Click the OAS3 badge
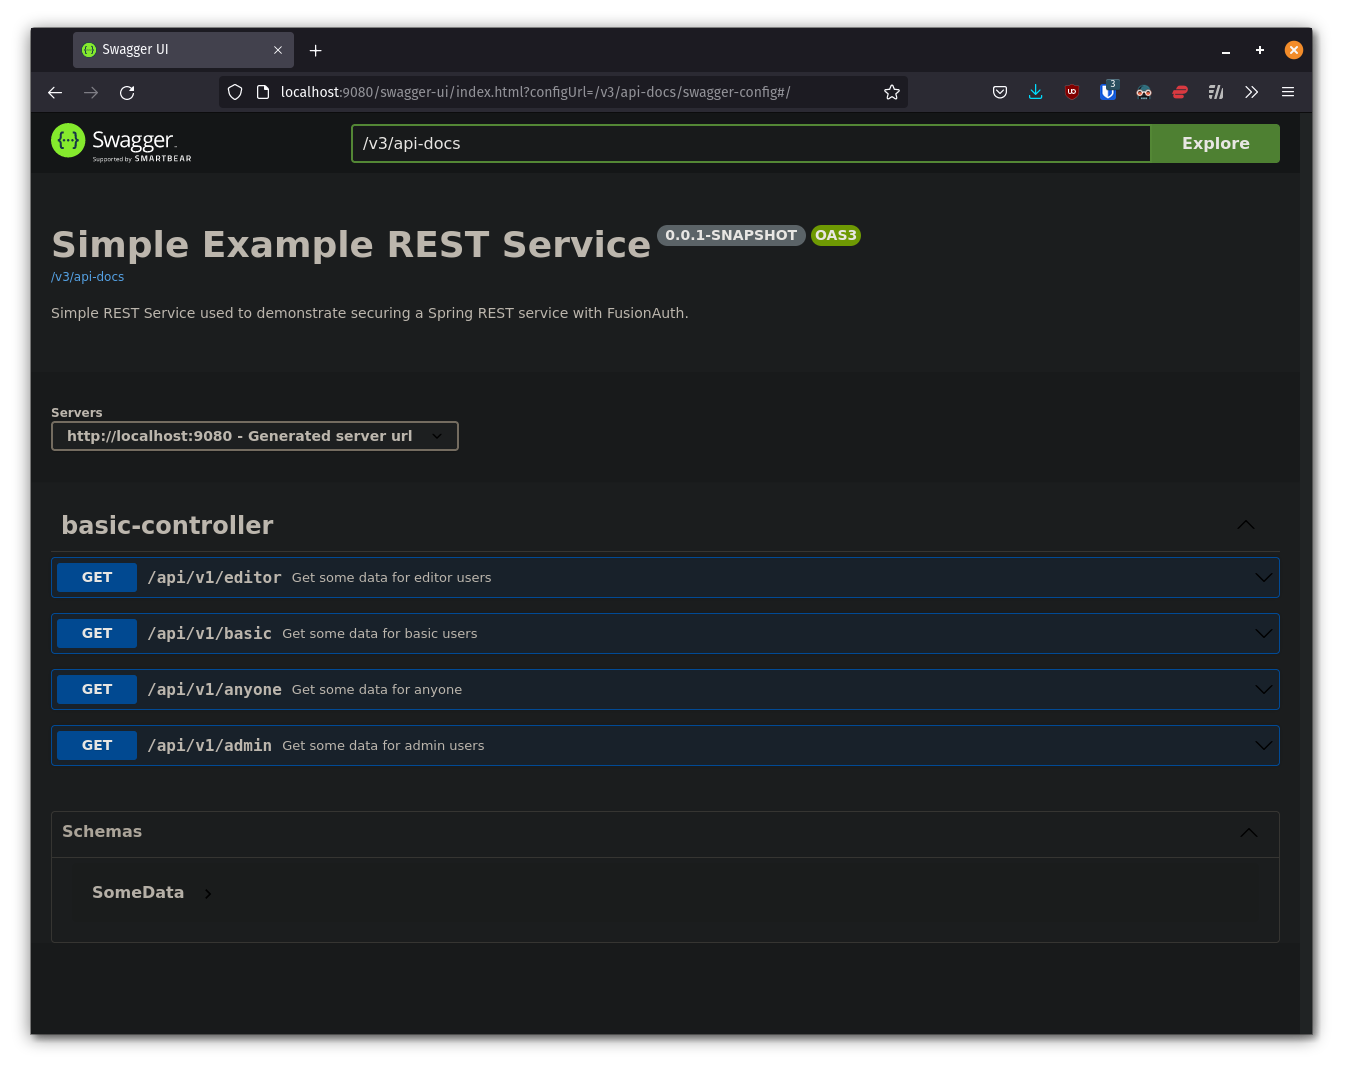Image resolution: width=1347 pixels, height=1072 pixels. [x=836, y=235]
